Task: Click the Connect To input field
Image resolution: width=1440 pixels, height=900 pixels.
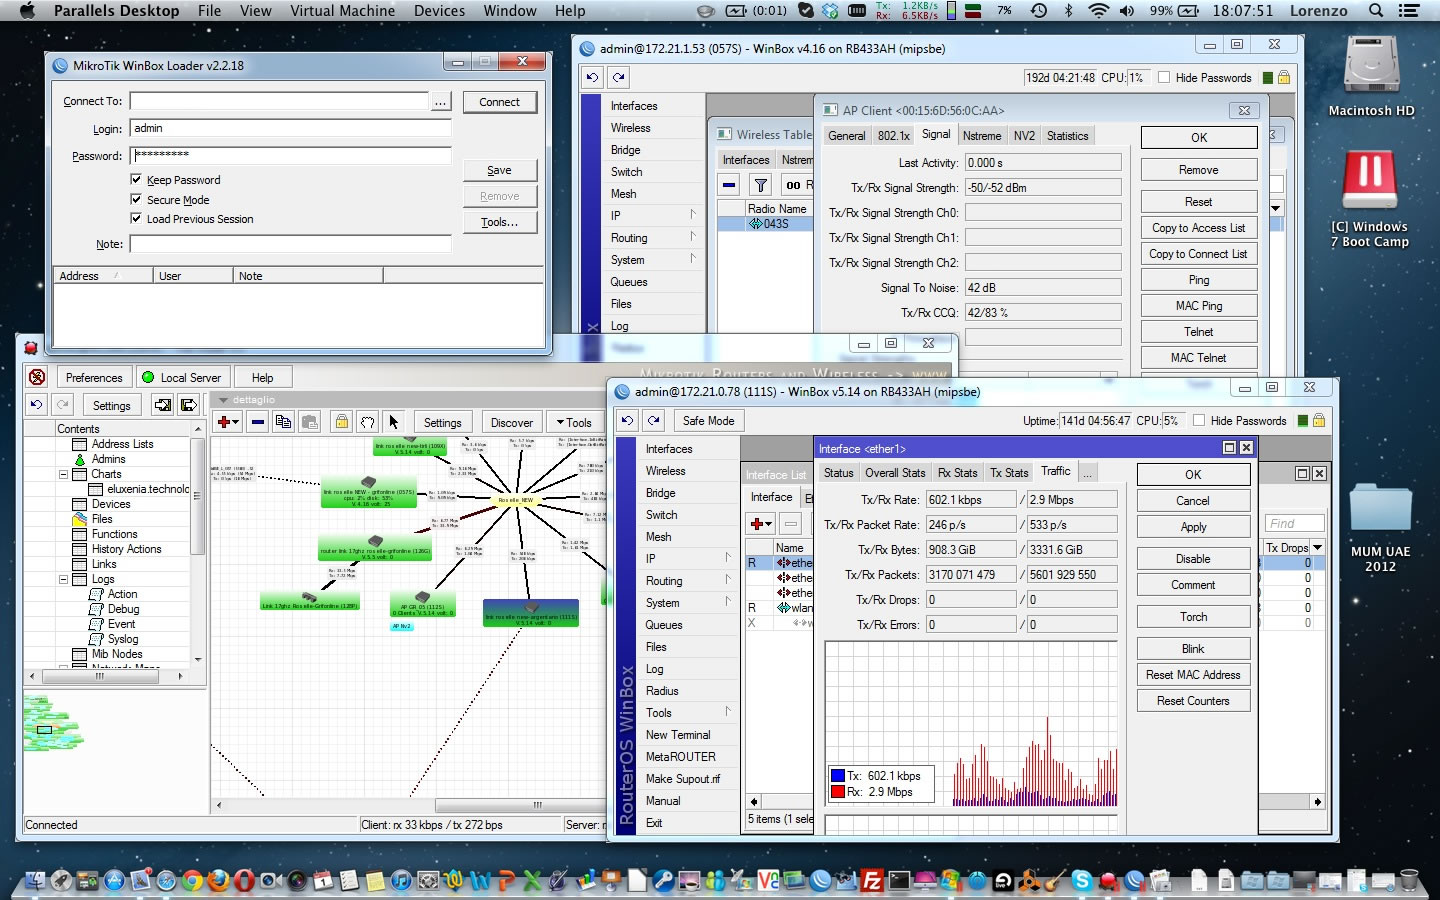Action: click(279, 101)
